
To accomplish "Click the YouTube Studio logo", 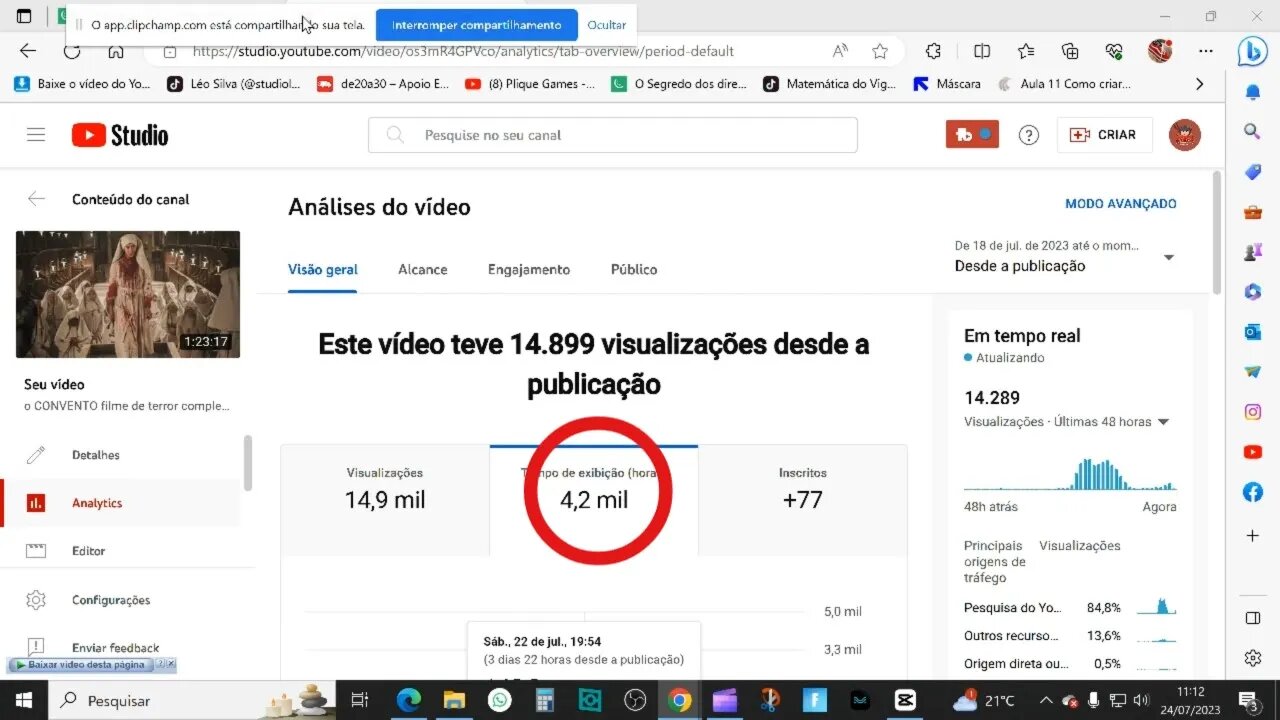I will (x=120, y=135).
